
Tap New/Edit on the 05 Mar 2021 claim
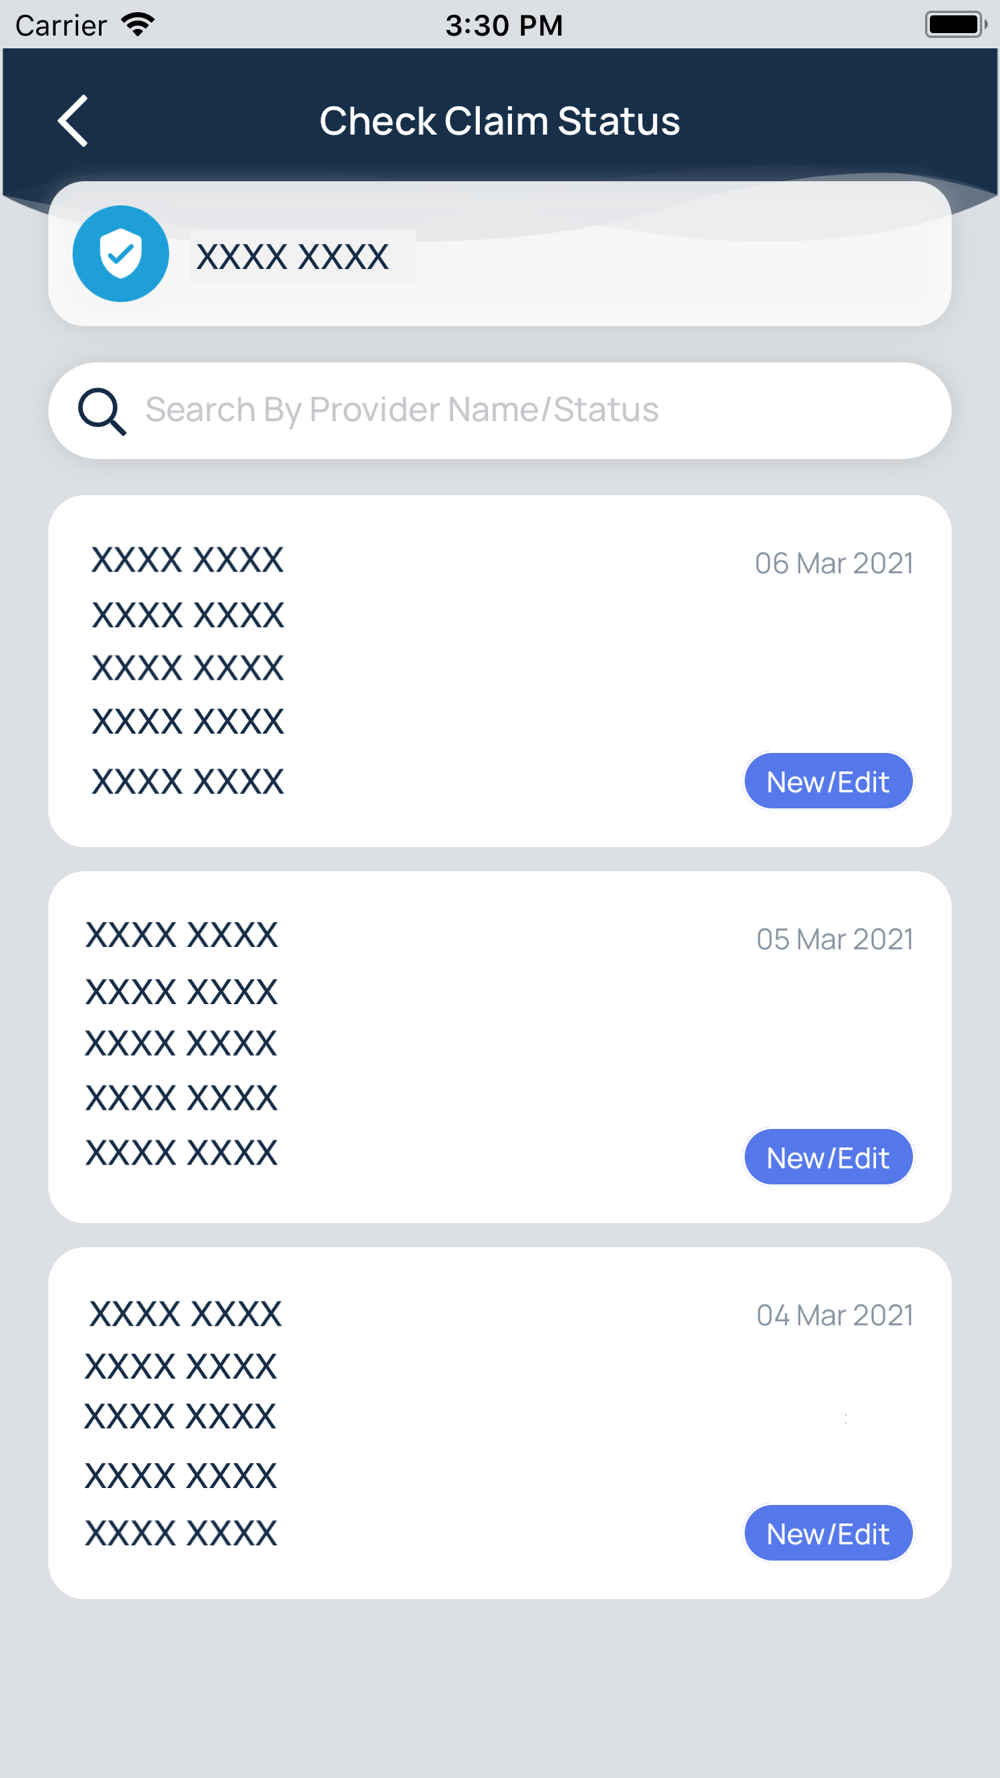[828, 1157]
